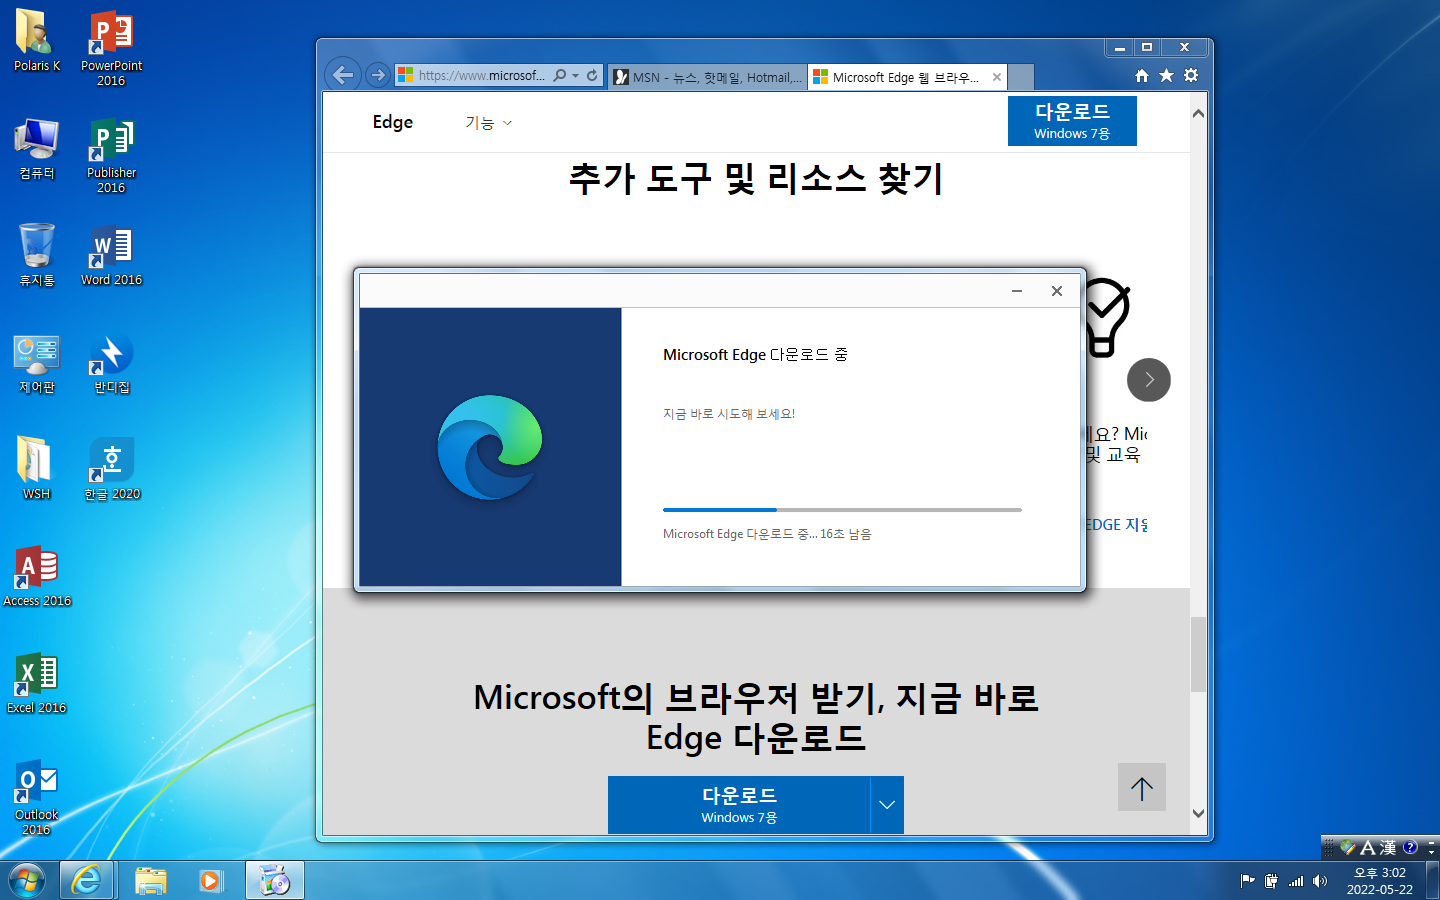This screenshot has width=1440, height=900.
Task: Click the installer taskbar icon with disc
Action: (274, 880)
